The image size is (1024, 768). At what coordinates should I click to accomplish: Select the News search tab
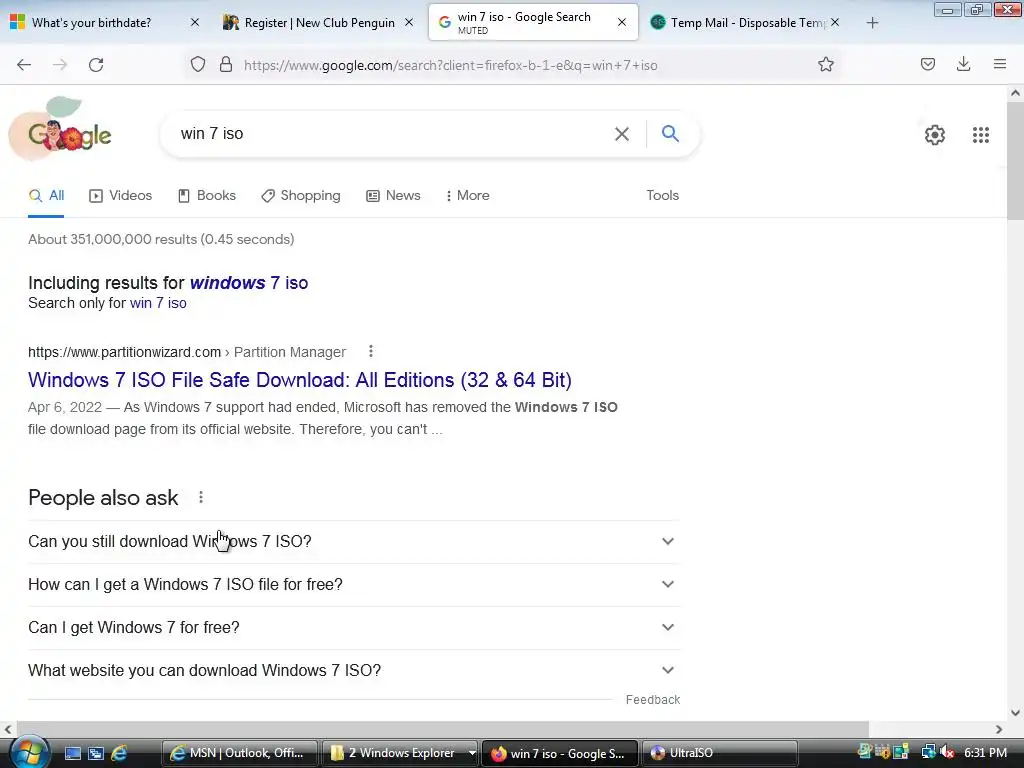point(393,195)
